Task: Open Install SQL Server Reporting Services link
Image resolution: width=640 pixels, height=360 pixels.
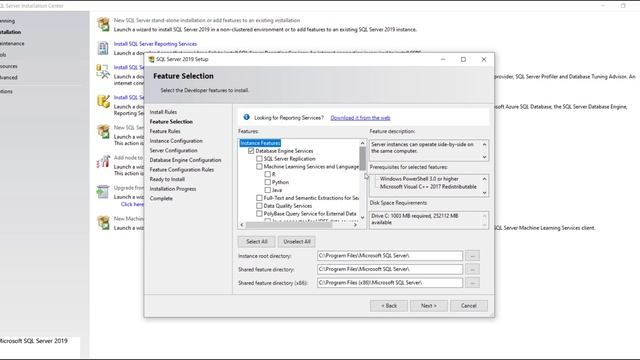Action: (155, 44)
